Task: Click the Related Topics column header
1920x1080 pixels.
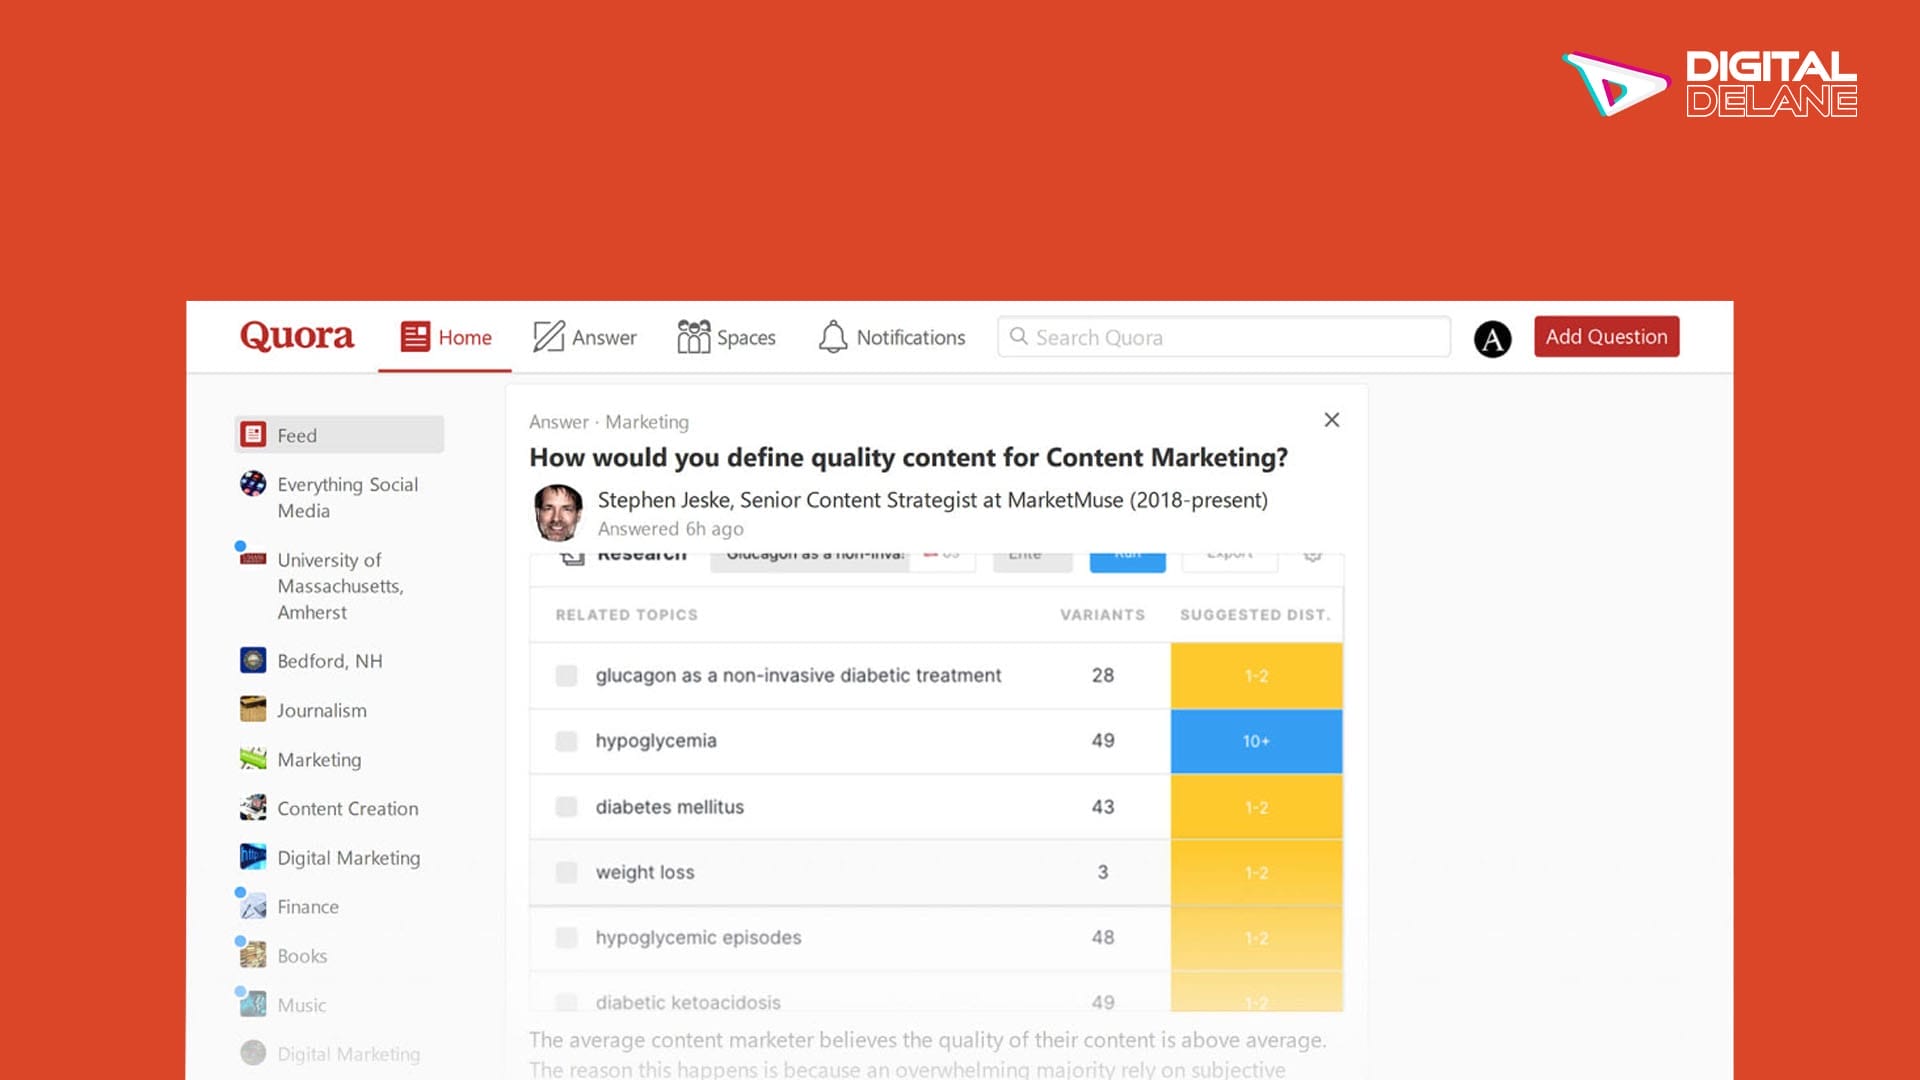Action: [x=627, y=615]
